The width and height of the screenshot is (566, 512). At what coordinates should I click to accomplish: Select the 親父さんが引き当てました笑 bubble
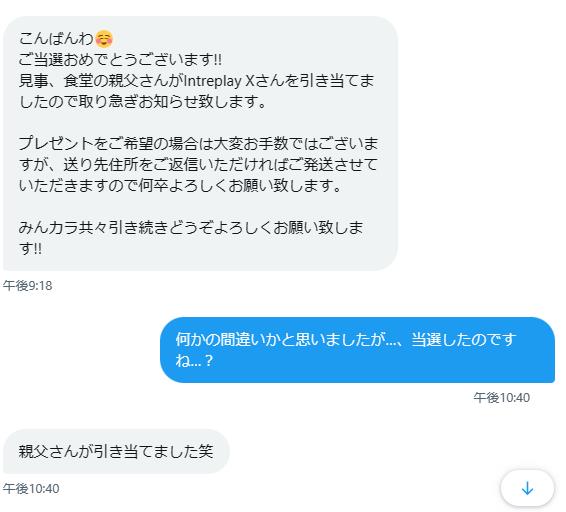coord(116,451)
